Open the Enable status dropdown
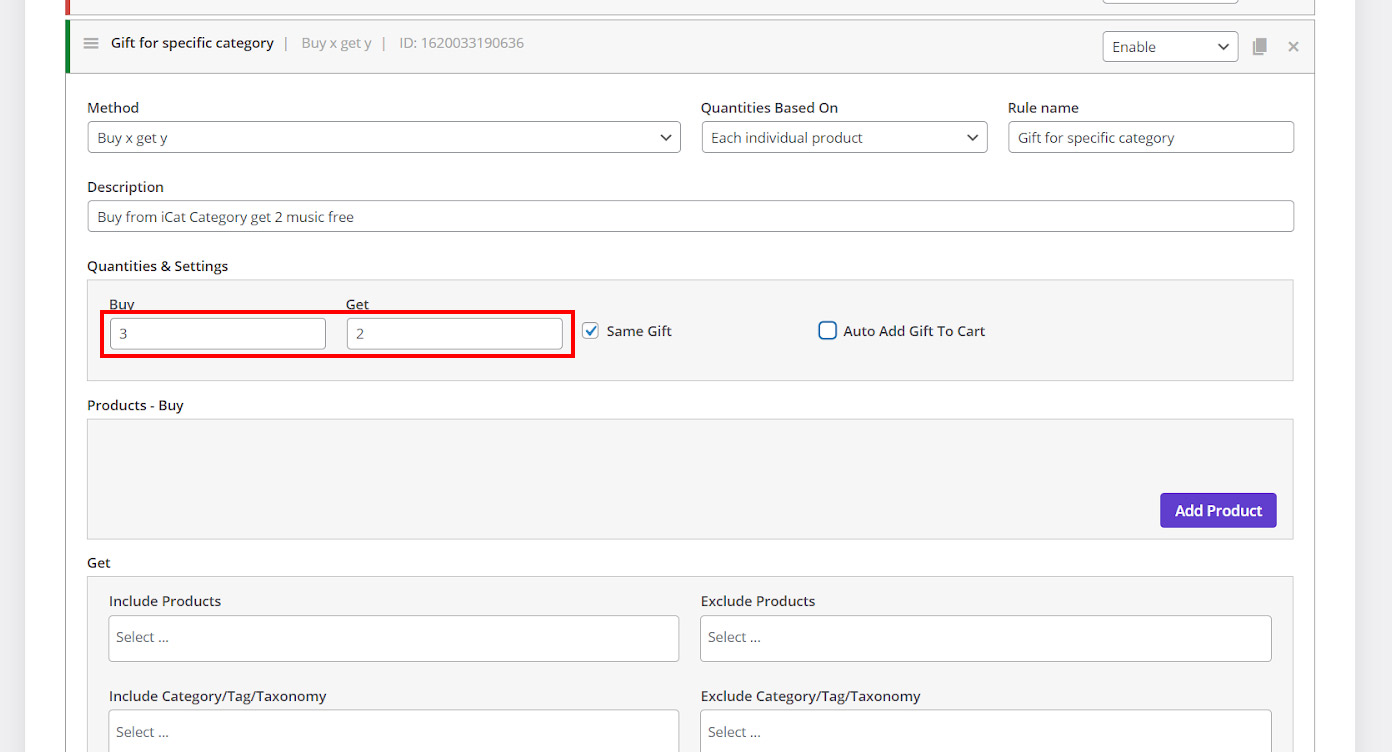1392x752 pixels. pyautogui.click(x=1169, y=47)
